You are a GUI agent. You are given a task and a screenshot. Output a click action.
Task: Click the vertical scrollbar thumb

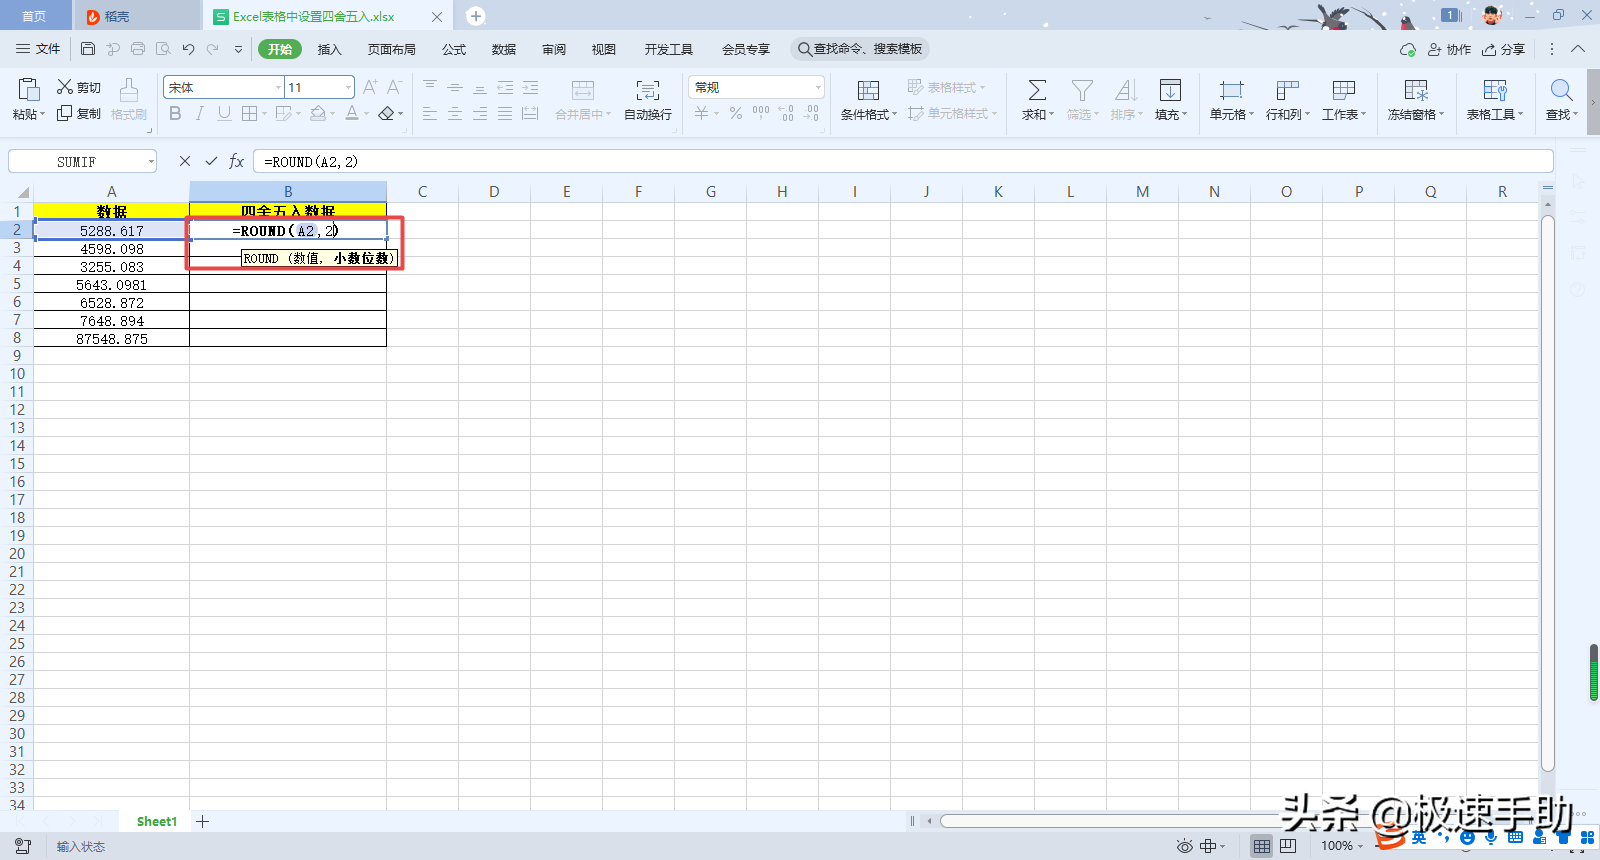(1548, 492)
